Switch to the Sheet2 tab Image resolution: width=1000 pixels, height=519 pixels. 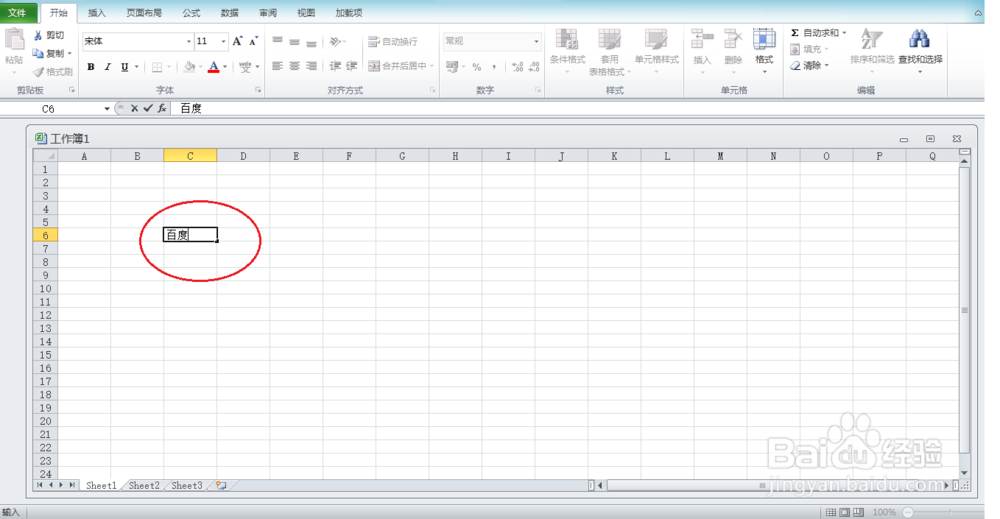[x=144, y=486]
